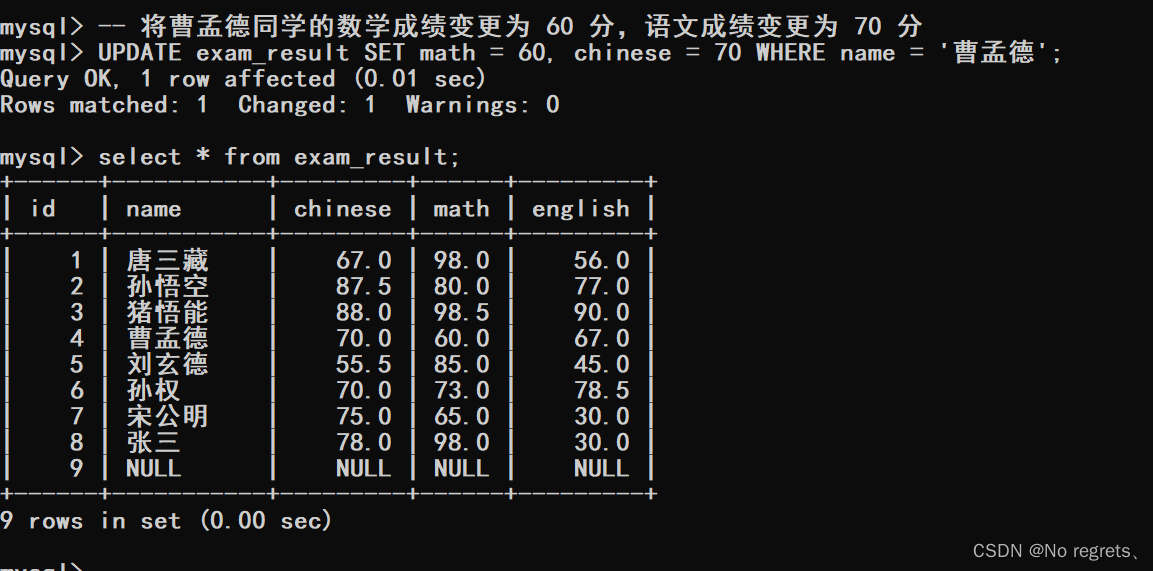This screenshot has width=1153, height=571.
Task: Click the 'name' column header
Action: pyautogui.click(x=154, y=209)
